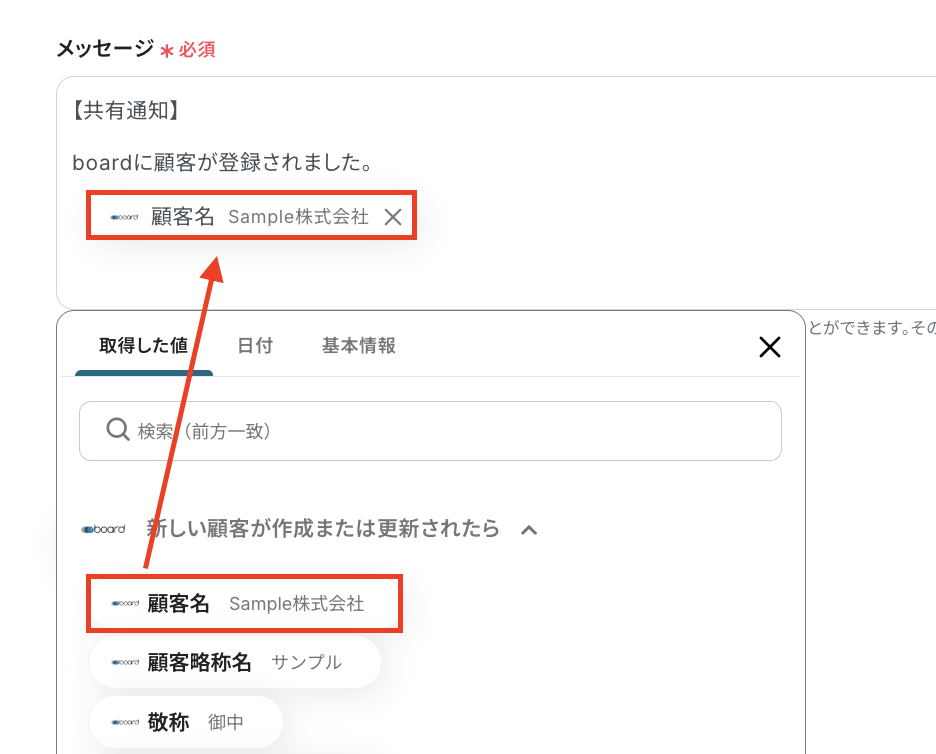Viewport: 936px width, 754px height.
Task: Insert the 顧客略称名 サンプル value
Action: (x=235, y=662)
